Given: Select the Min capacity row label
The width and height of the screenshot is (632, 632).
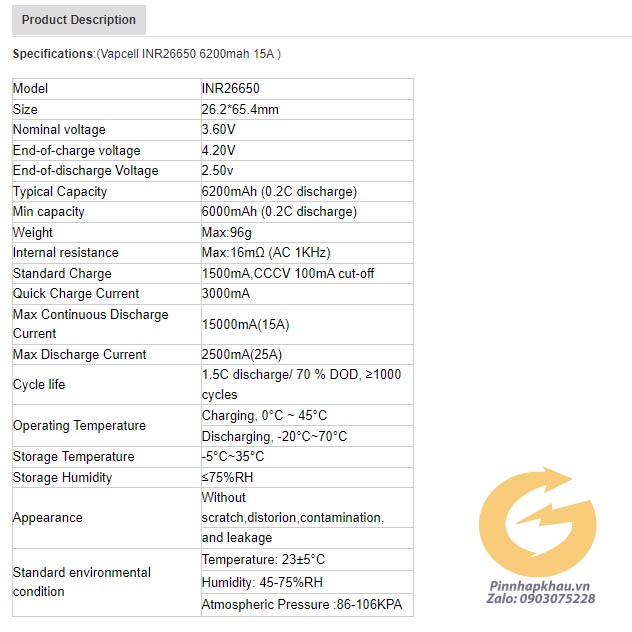Looking at the screenshot, I should [49, 212].
